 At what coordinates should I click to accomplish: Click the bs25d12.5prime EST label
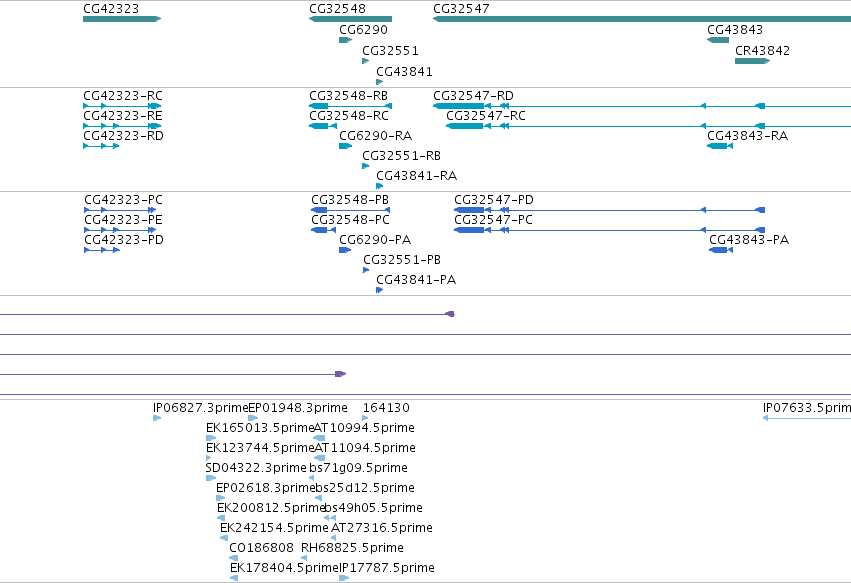[365, 489]
